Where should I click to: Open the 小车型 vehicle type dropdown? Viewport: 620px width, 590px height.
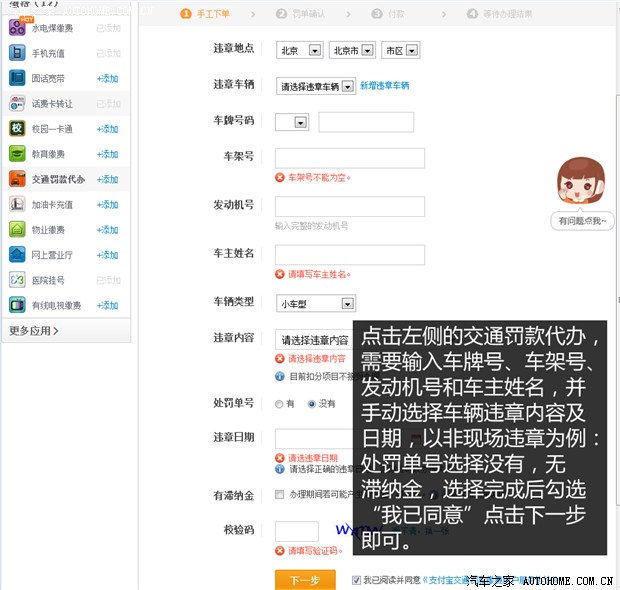[316, 303]
